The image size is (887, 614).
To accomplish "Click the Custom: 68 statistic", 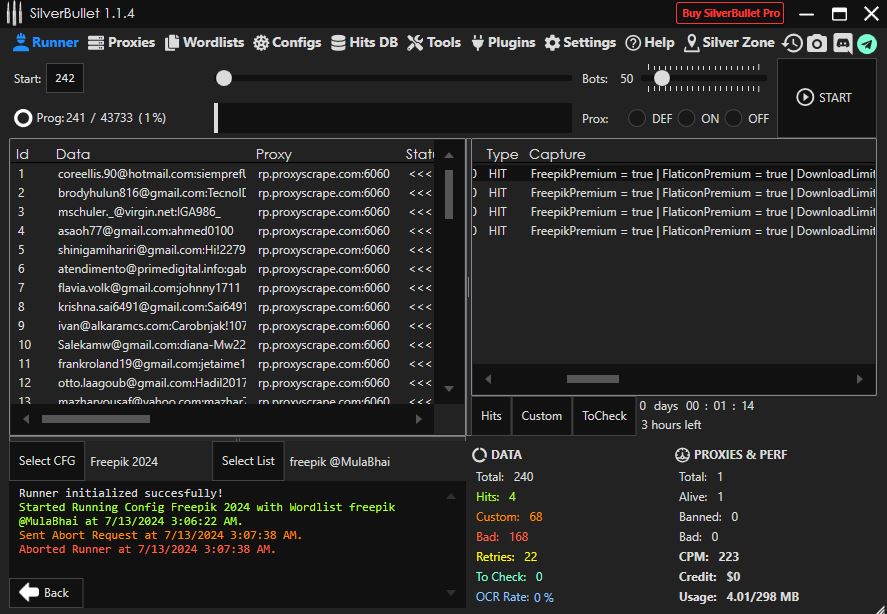I will tap(509, 517).
